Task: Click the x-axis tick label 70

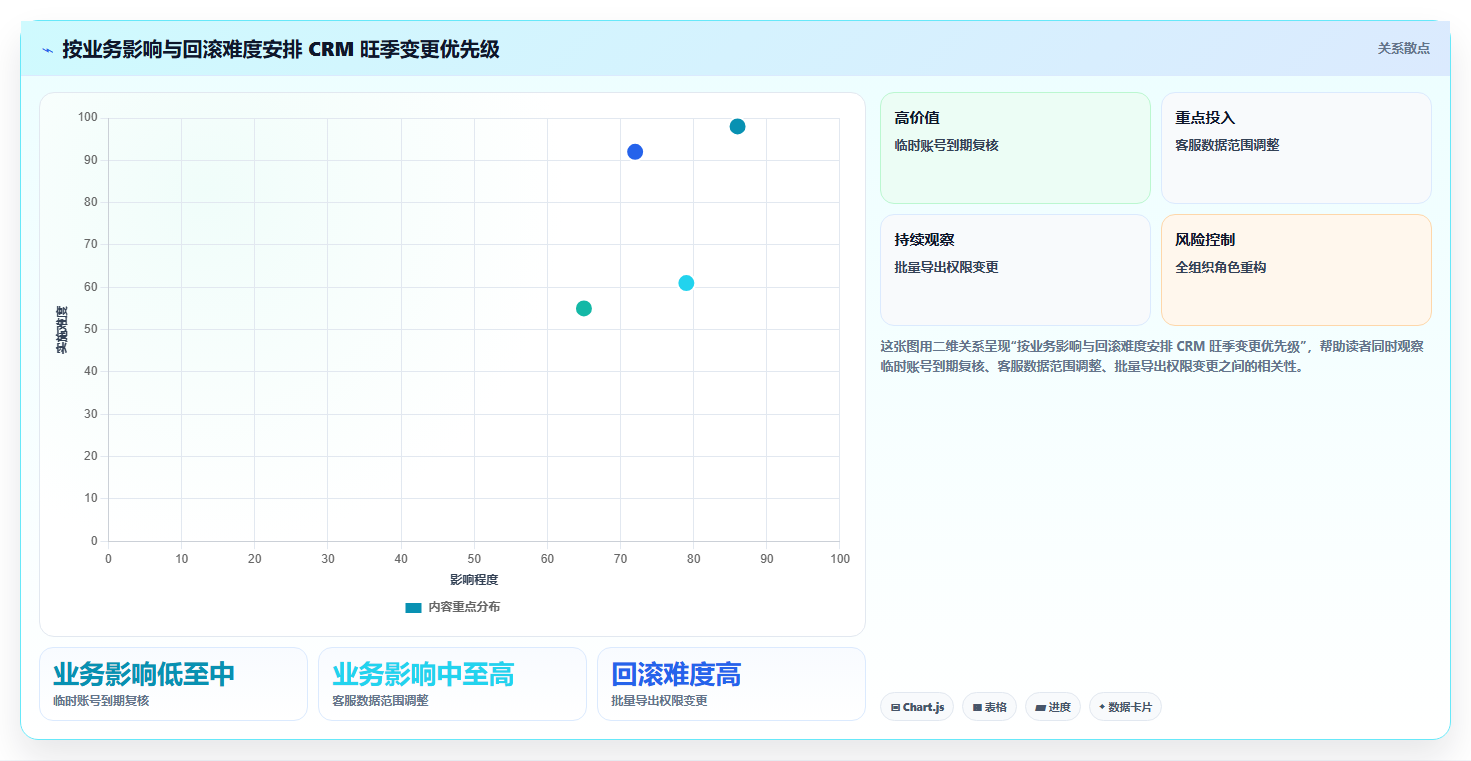Action: 620,559
